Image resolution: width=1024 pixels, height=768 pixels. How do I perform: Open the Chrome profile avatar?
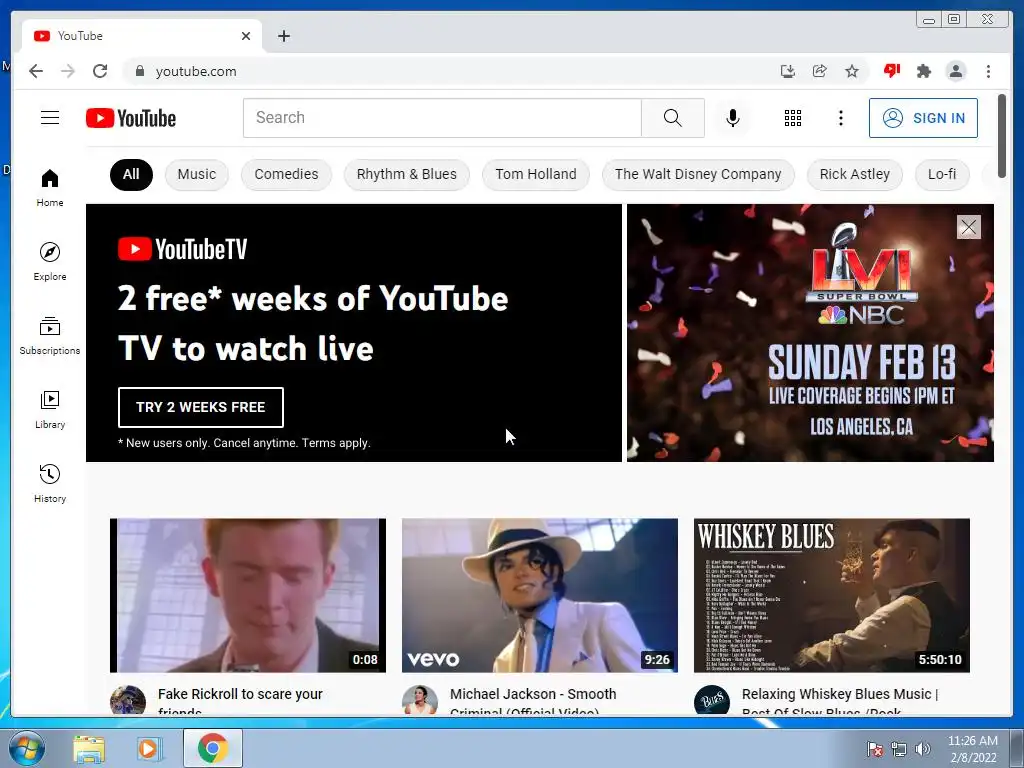956,71
